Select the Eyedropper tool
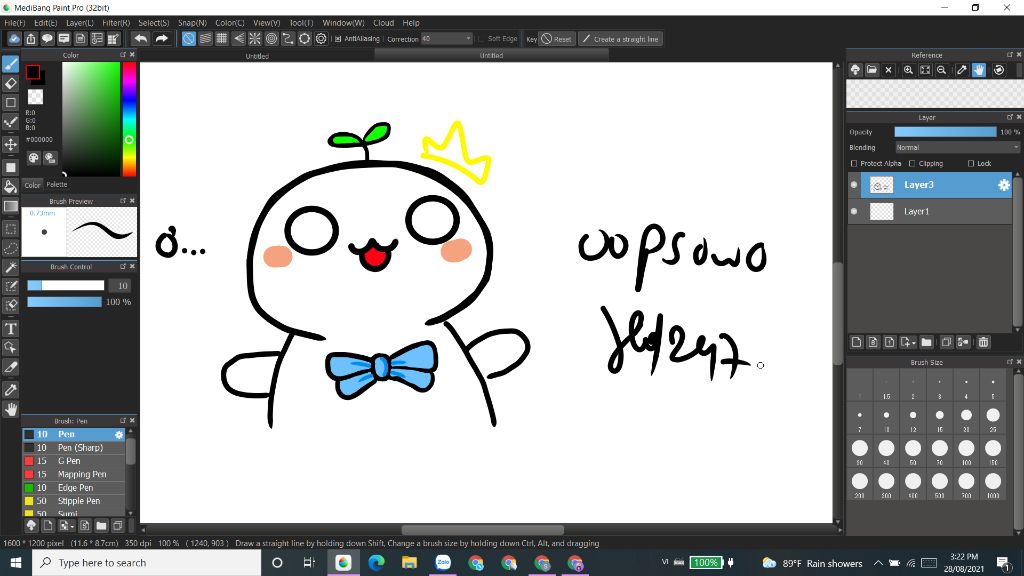 tap(10, 390)
